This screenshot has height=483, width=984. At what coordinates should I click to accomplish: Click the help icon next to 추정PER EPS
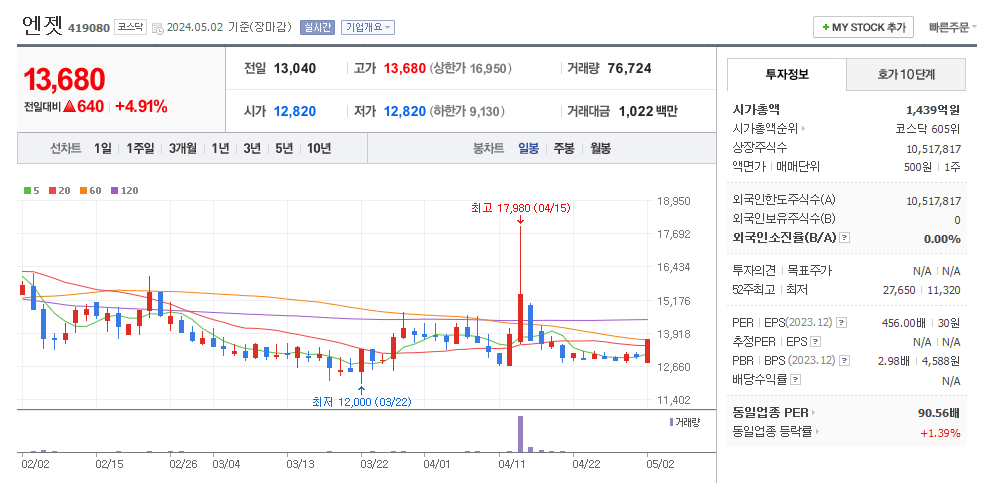(x=815, y=342)
